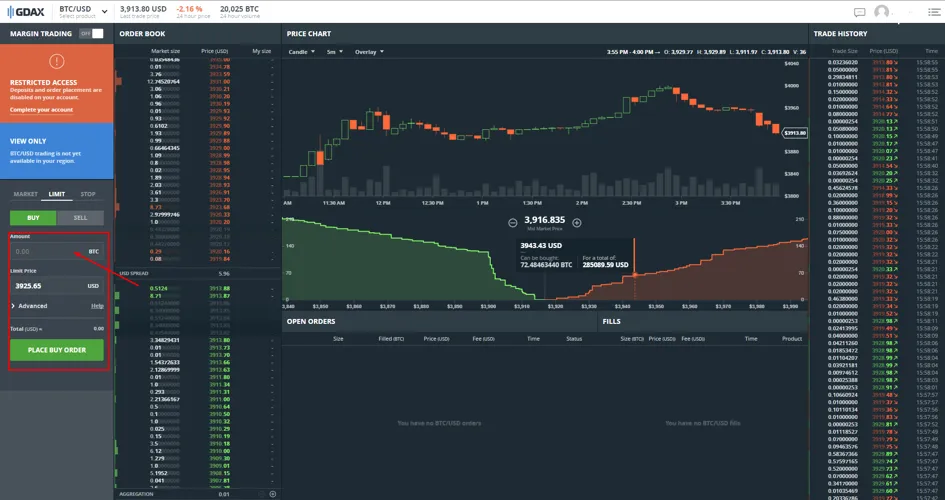Follow the Complete your account link
This screenshot has height=500, width=945.
click(x=41, y=110)
